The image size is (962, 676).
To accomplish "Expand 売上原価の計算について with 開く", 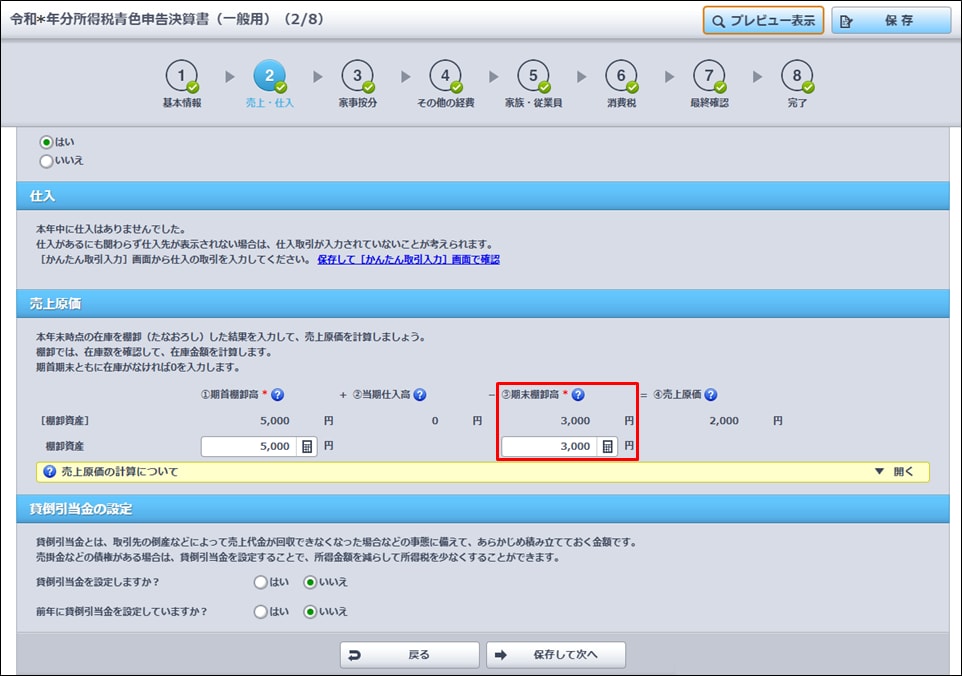I will click(x=894, y=472).
